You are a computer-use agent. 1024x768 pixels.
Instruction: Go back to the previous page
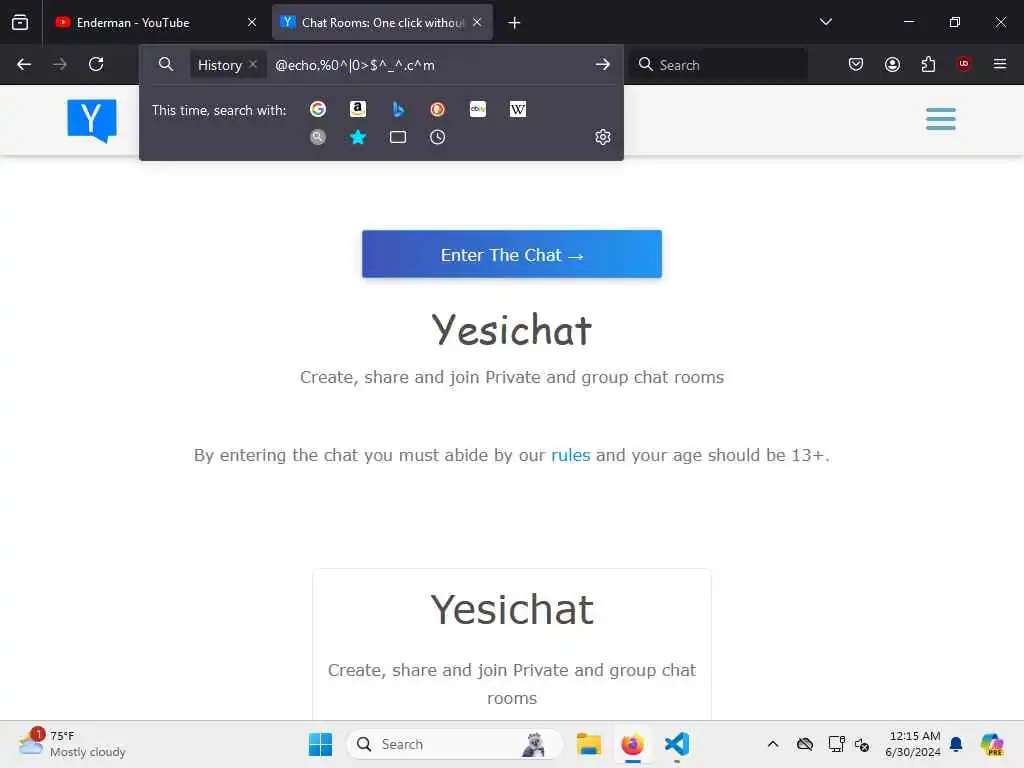point(24,64)
